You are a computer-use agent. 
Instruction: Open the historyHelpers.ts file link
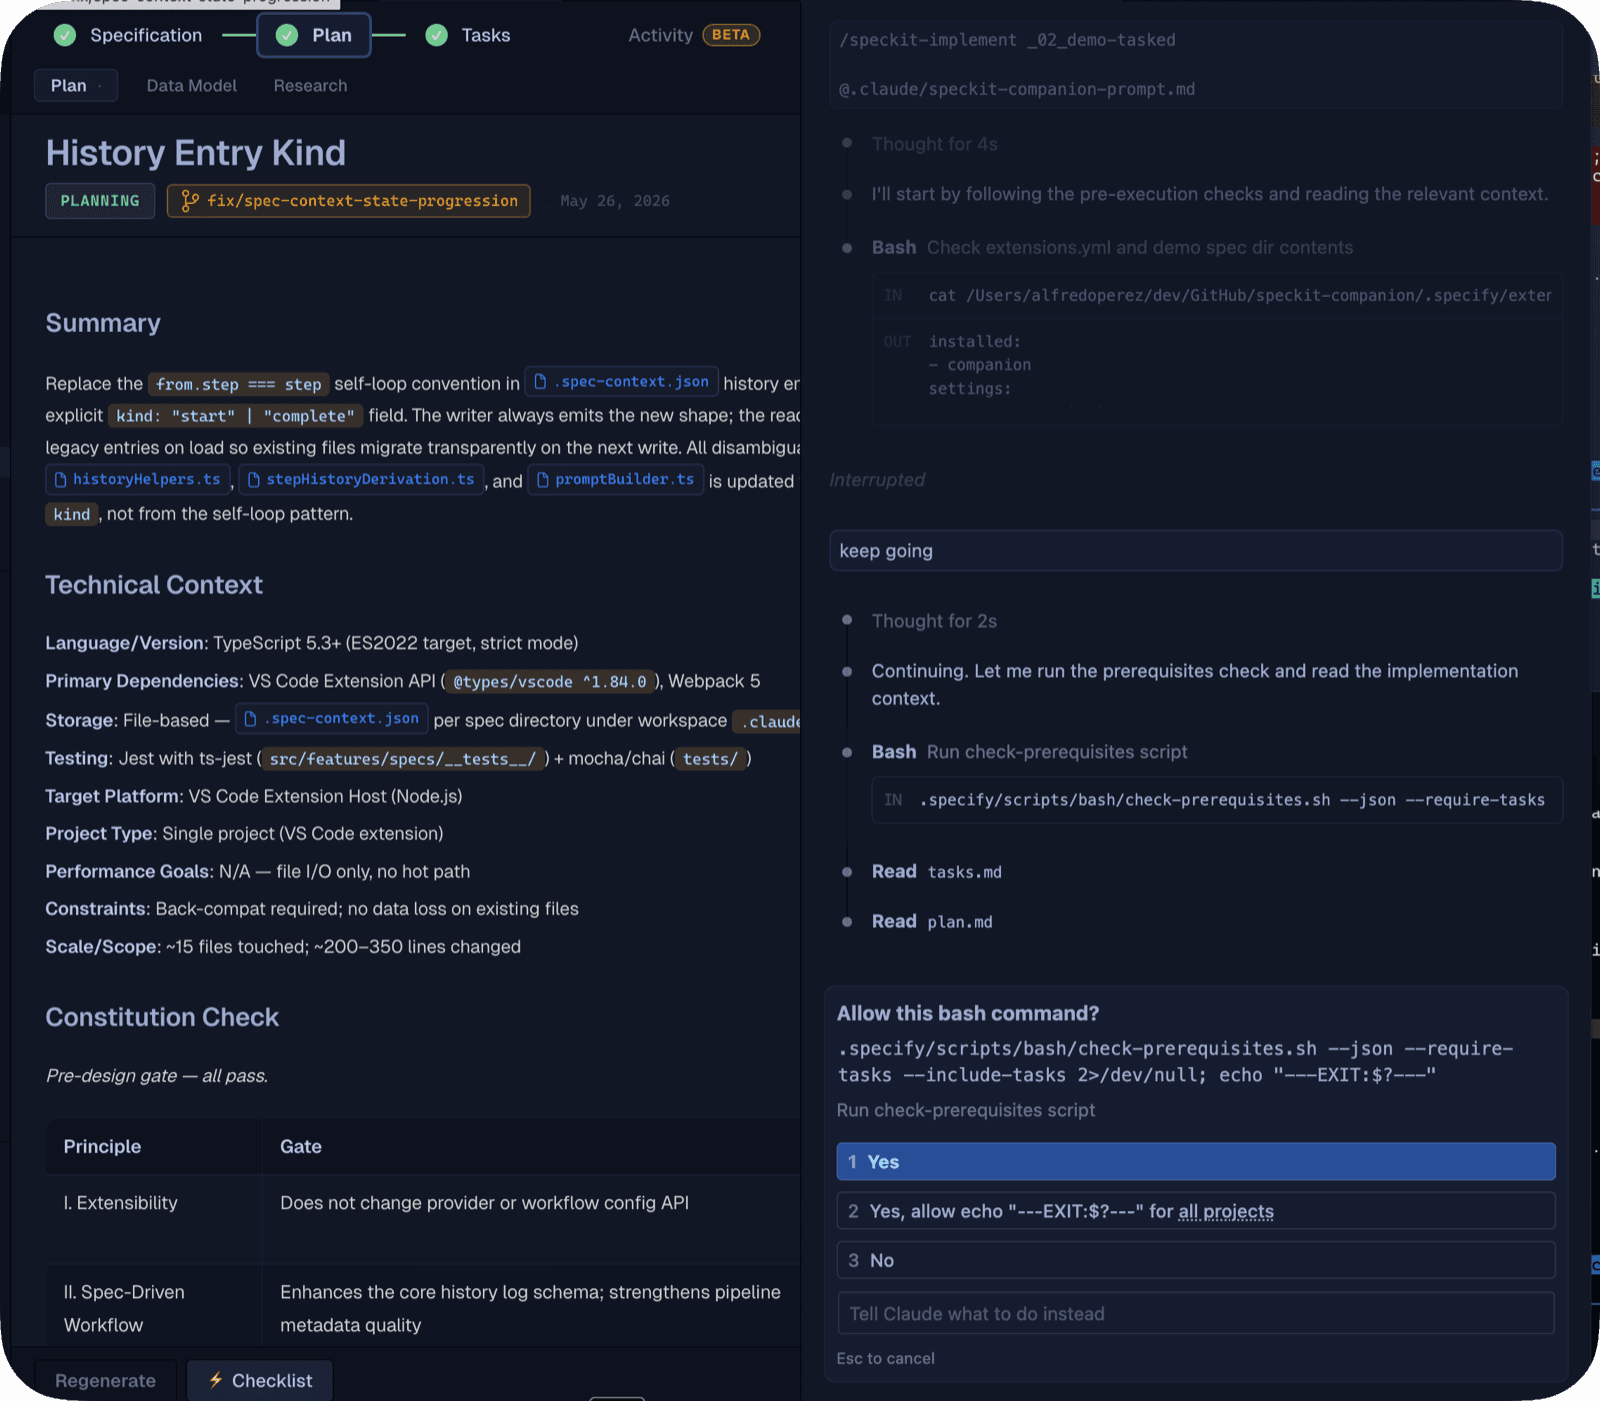point(138,480)
